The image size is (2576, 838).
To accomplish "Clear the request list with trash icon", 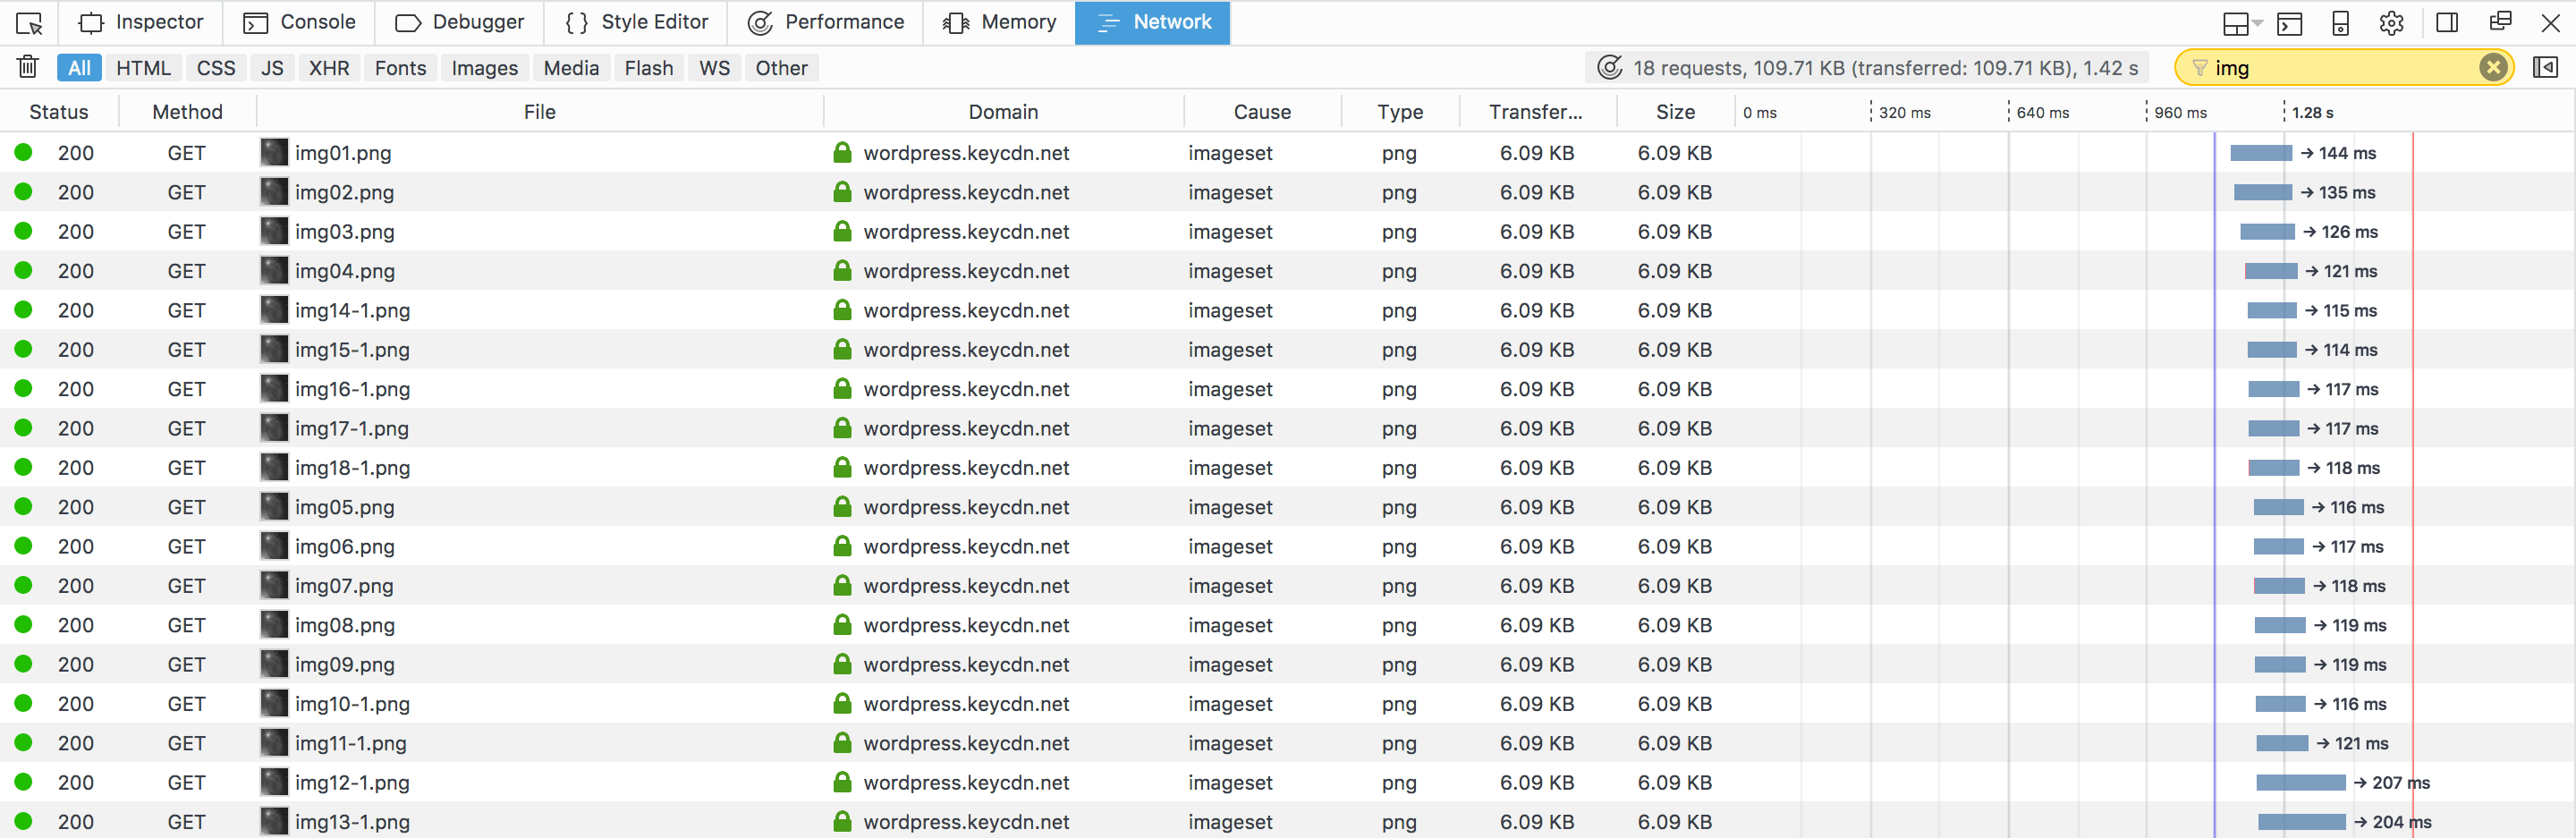I will coord(28,67).
